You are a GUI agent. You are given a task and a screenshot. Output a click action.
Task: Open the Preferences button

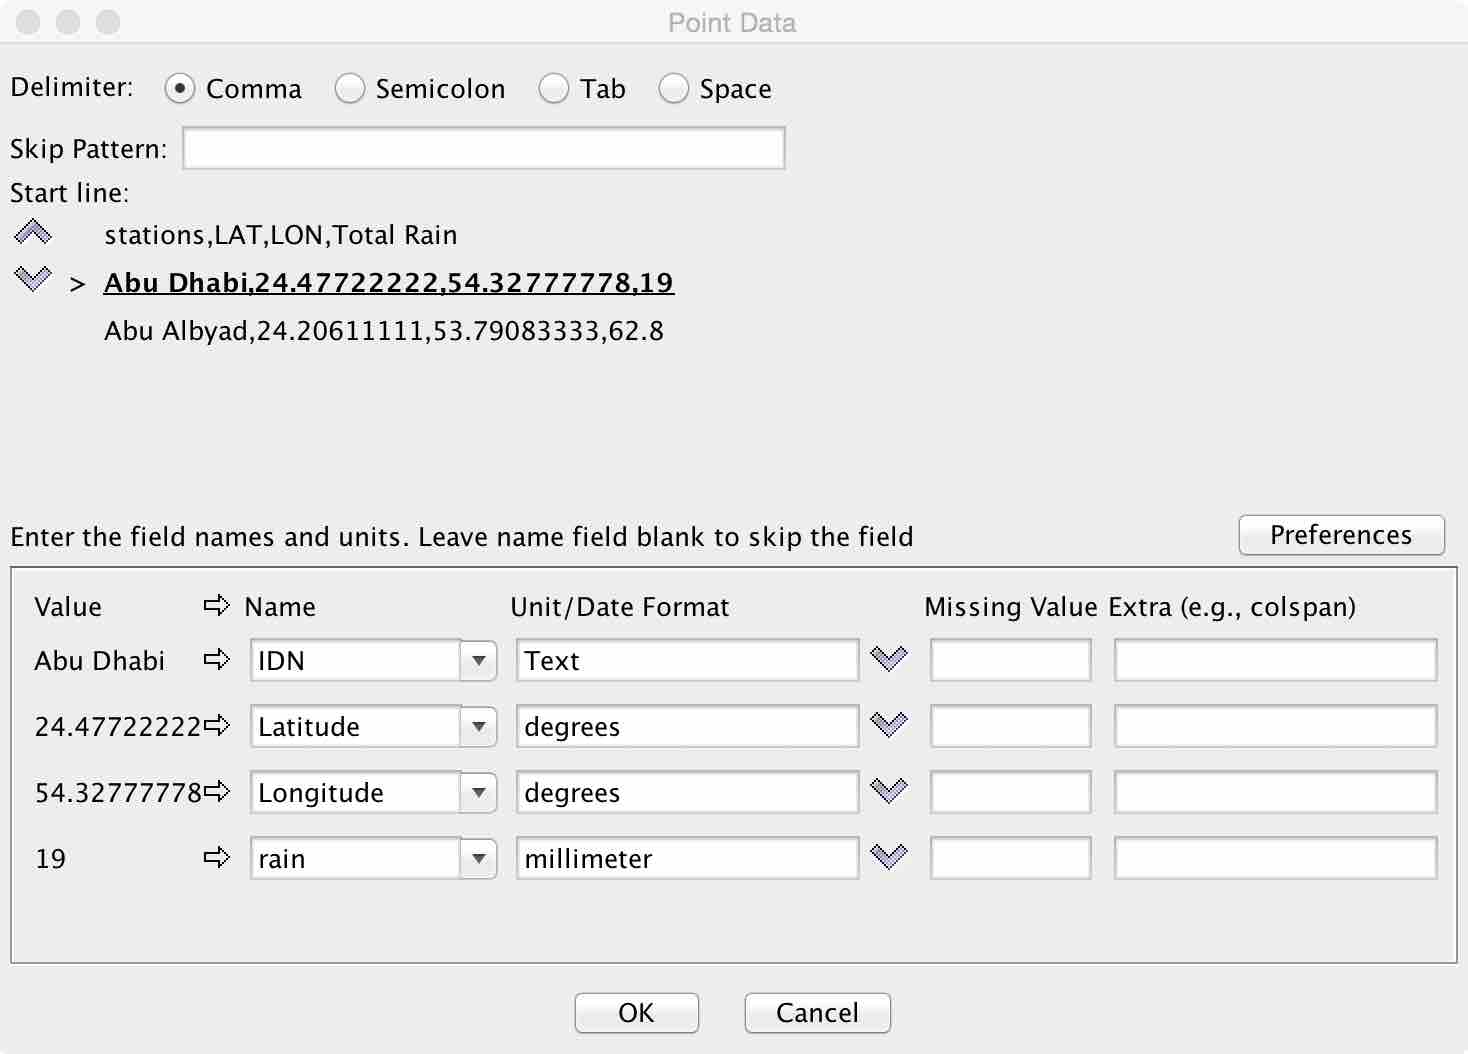tap(1341, 535)
